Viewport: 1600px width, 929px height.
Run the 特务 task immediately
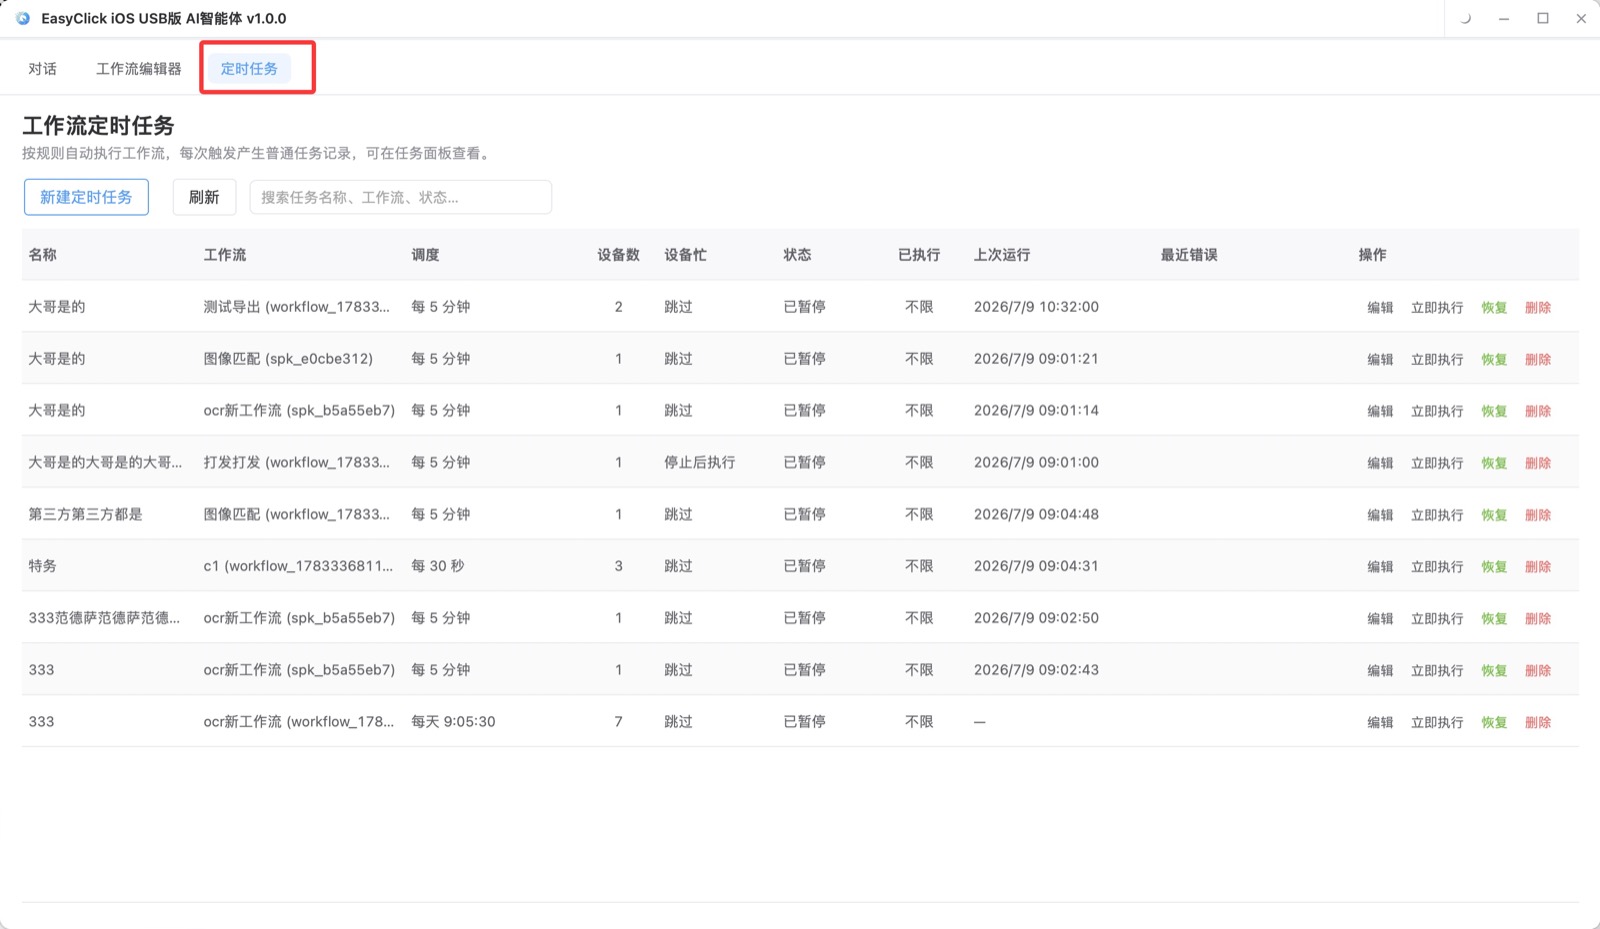(1437, 567)
